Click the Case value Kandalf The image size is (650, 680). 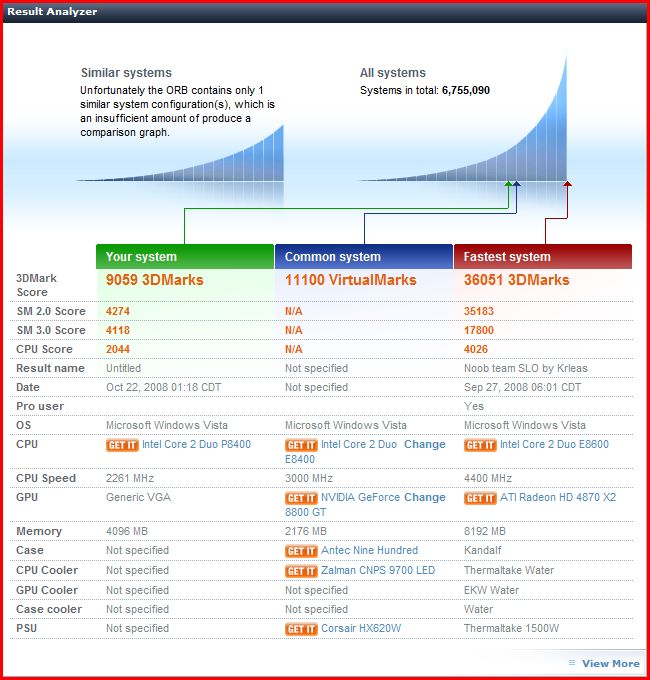click(x=483, y=550)
